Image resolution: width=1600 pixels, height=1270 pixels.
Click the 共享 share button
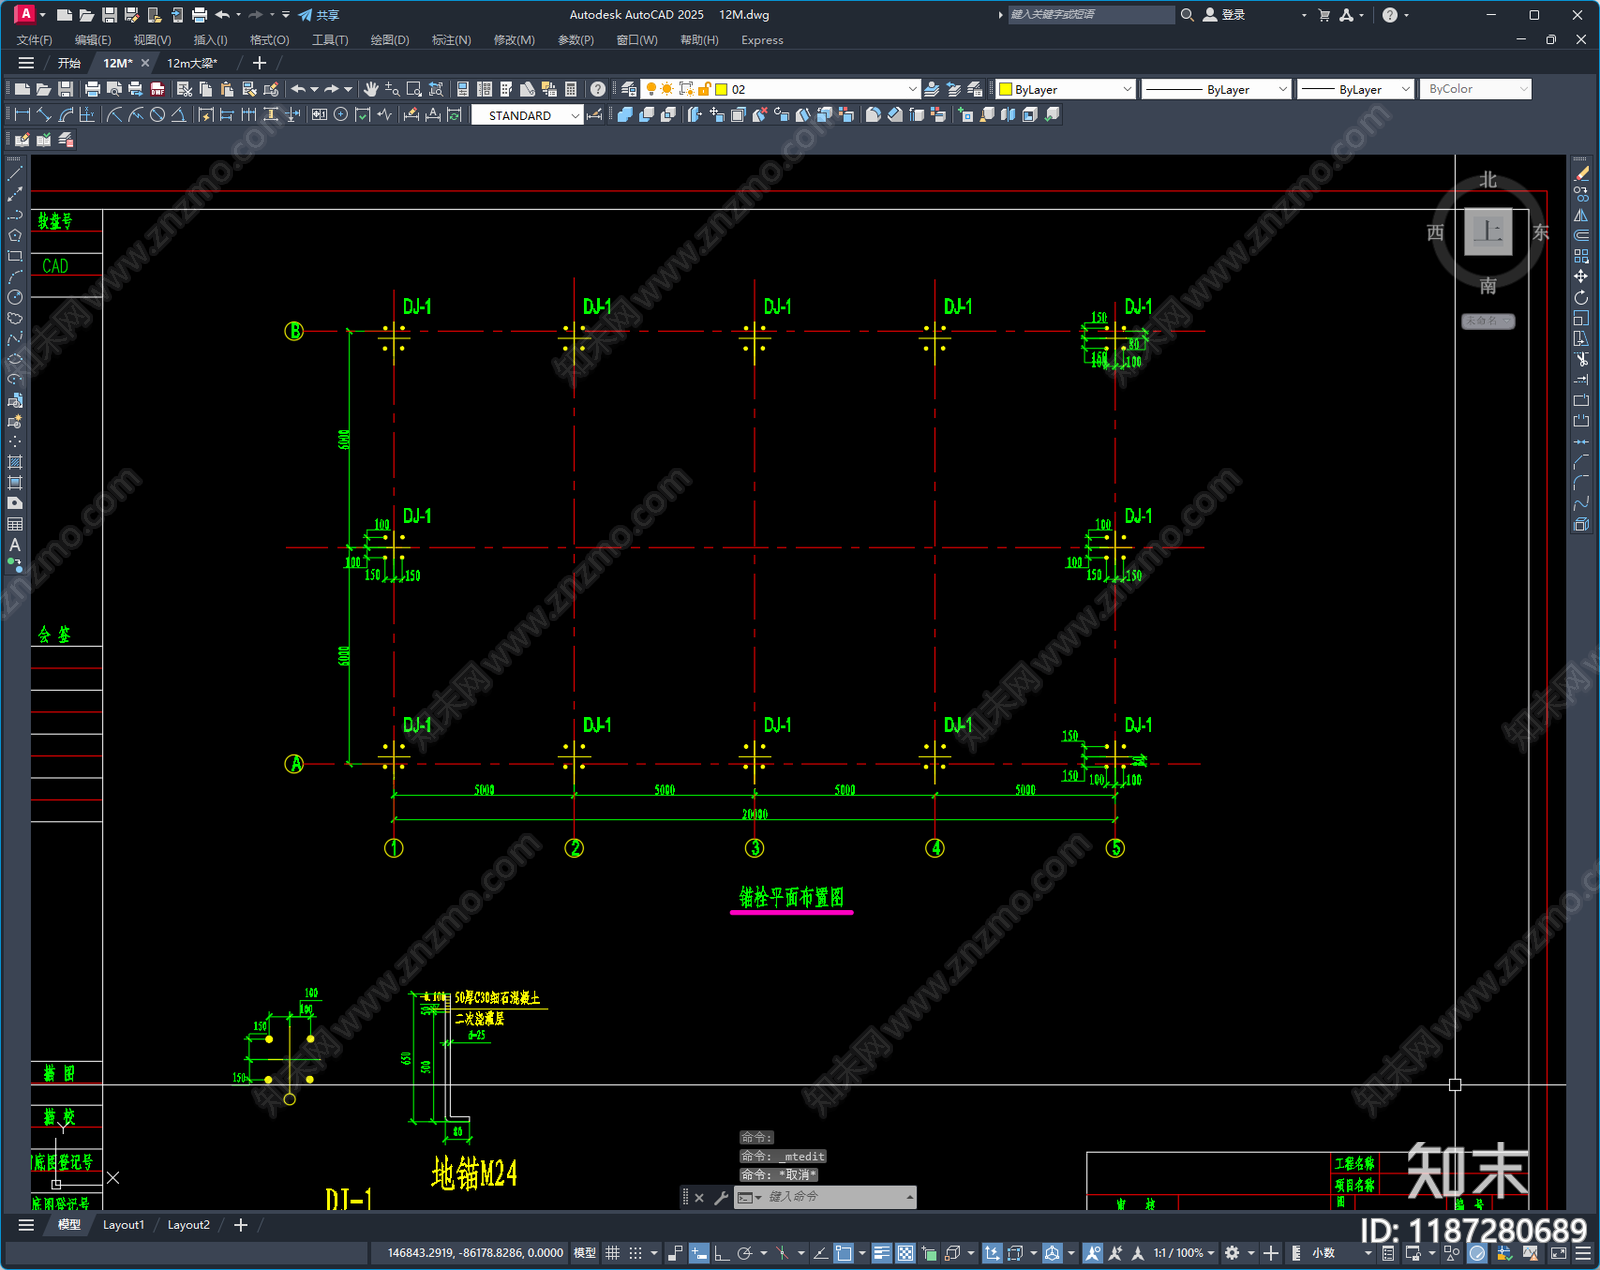click(x=319, y=15)
